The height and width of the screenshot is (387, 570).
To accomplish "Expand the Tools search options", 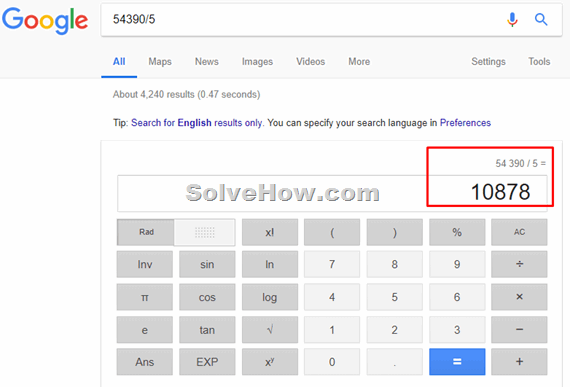I will (539, 61).
